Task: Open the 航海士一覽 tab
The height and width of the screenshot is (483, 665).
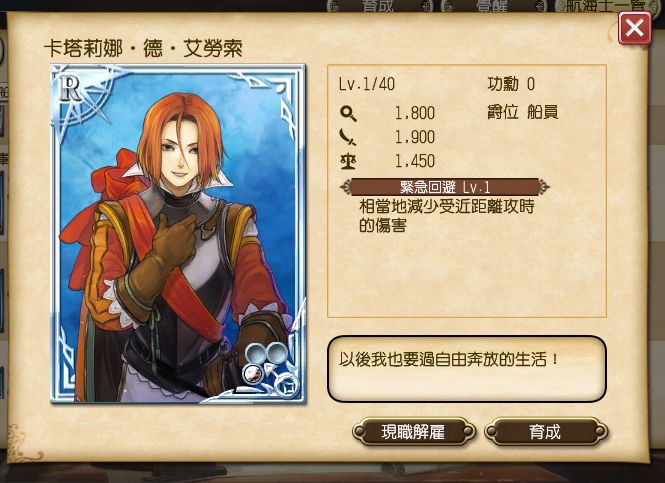Action: pyautogui.click(x=606, y=6)
